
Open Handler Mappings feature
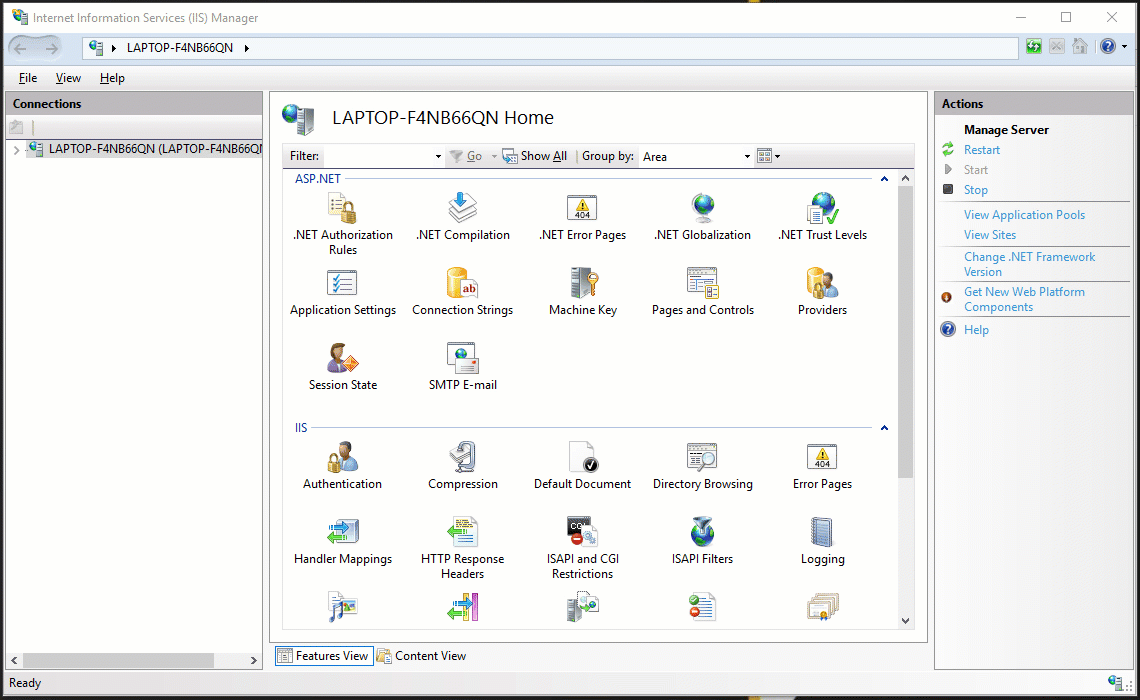pyautogui.click(x=342, y=541)
